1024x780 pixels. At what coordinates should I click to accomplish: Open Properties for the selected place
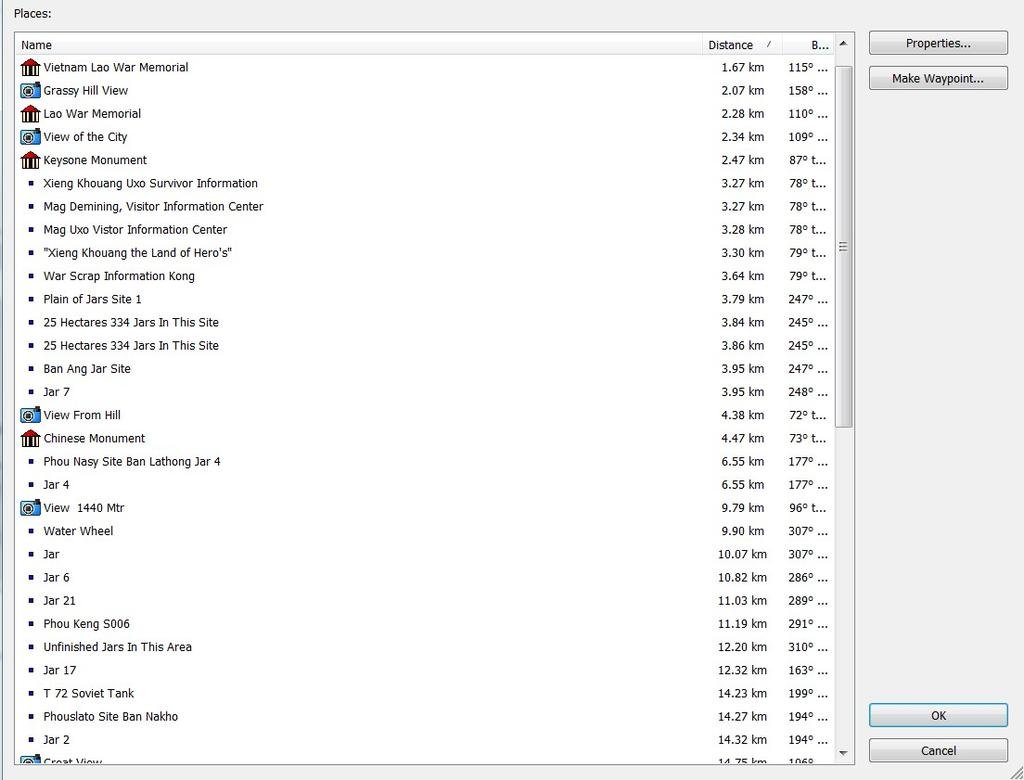pos(938,43)
